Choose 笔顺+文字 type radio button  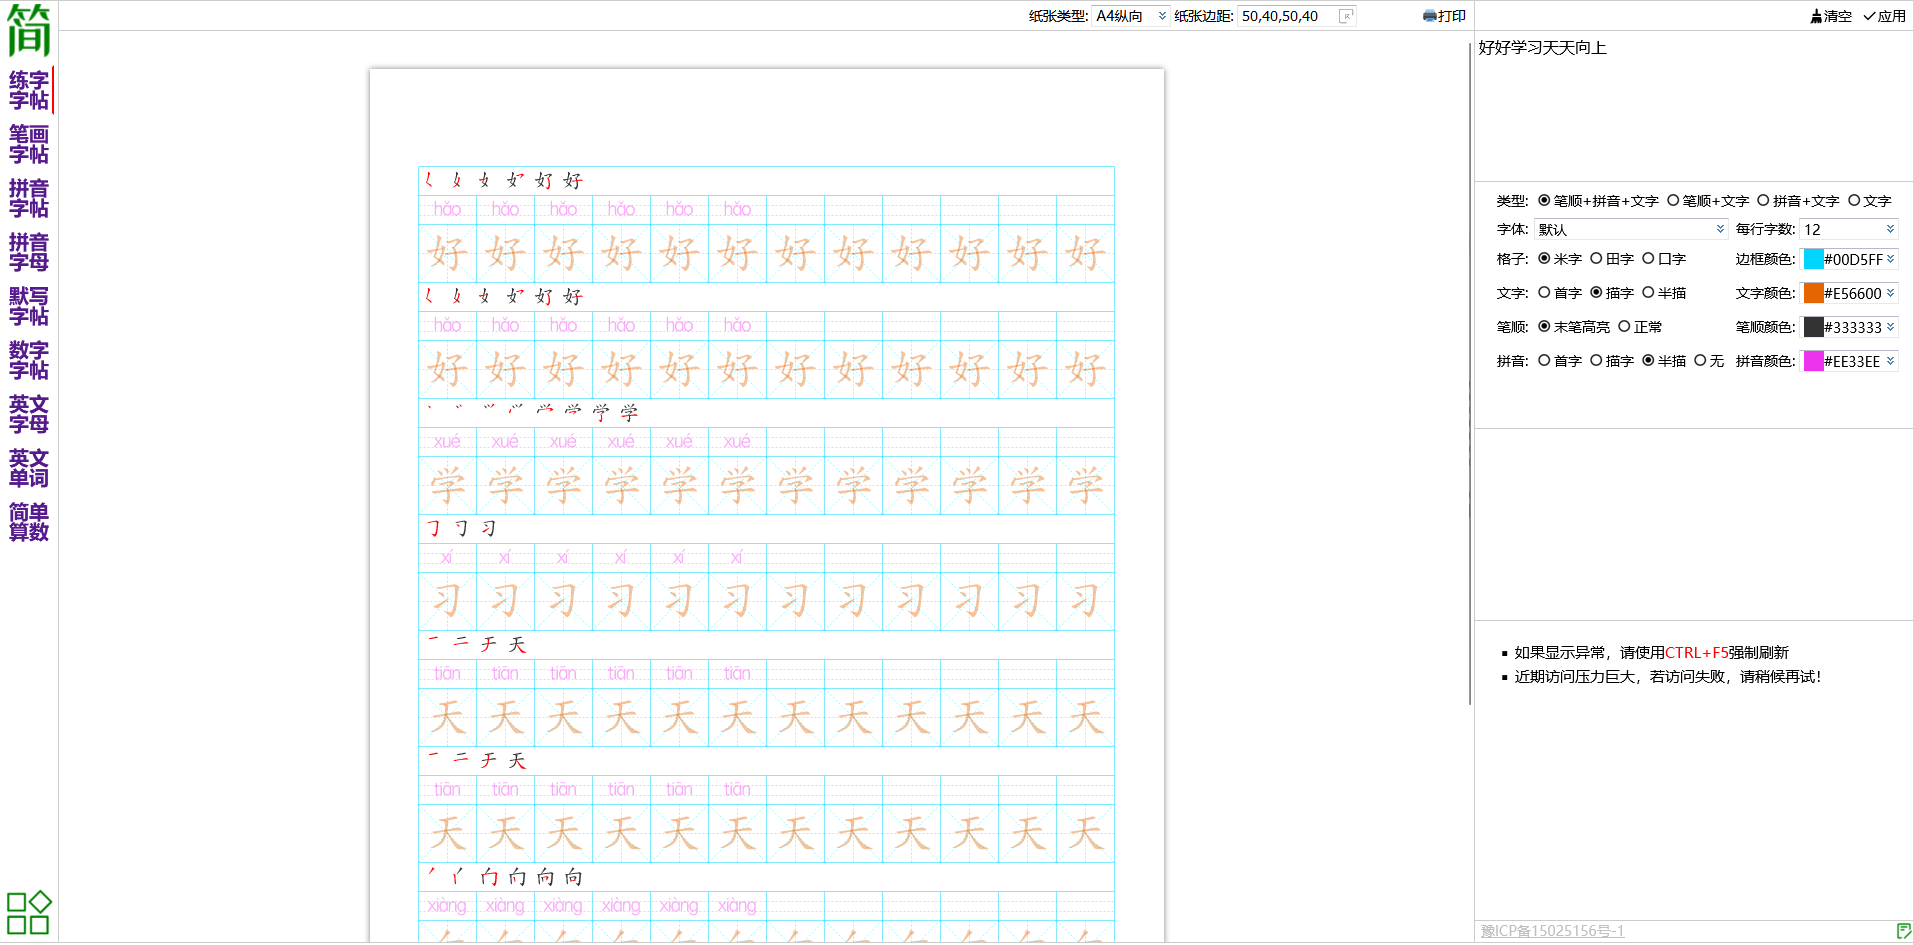[x=1673, y=201]
